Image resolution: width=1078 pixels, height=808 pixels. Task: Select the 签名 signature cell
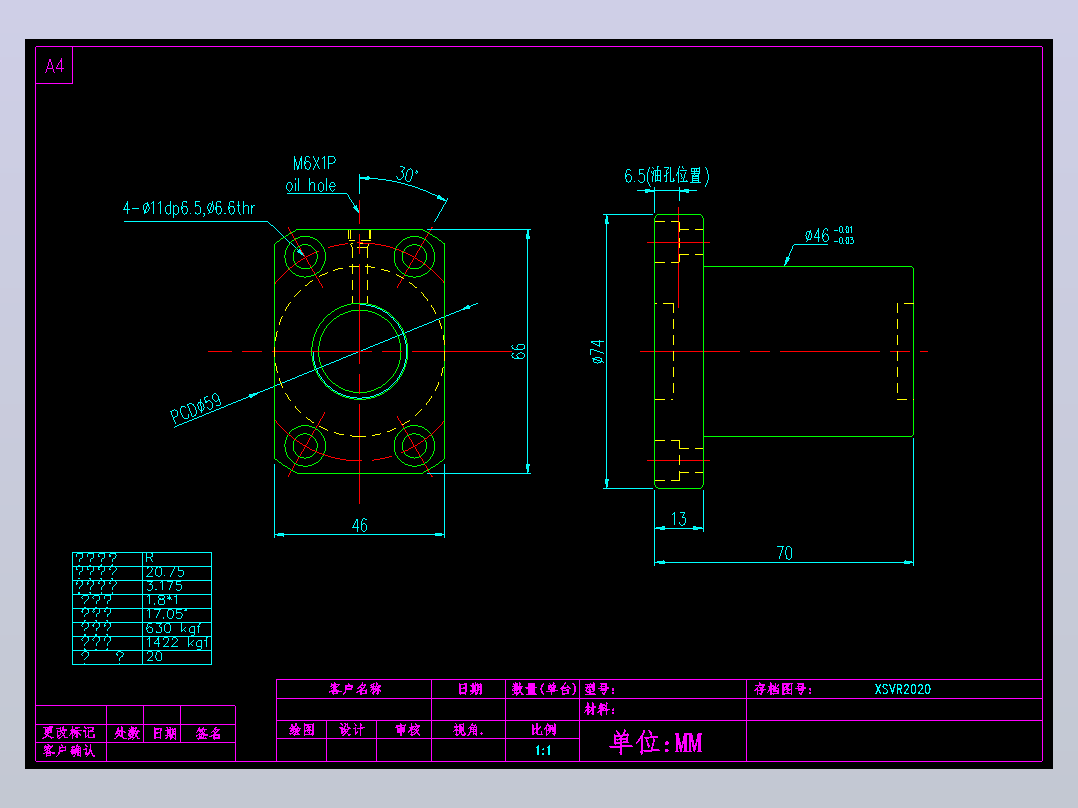tap(208, 733)
